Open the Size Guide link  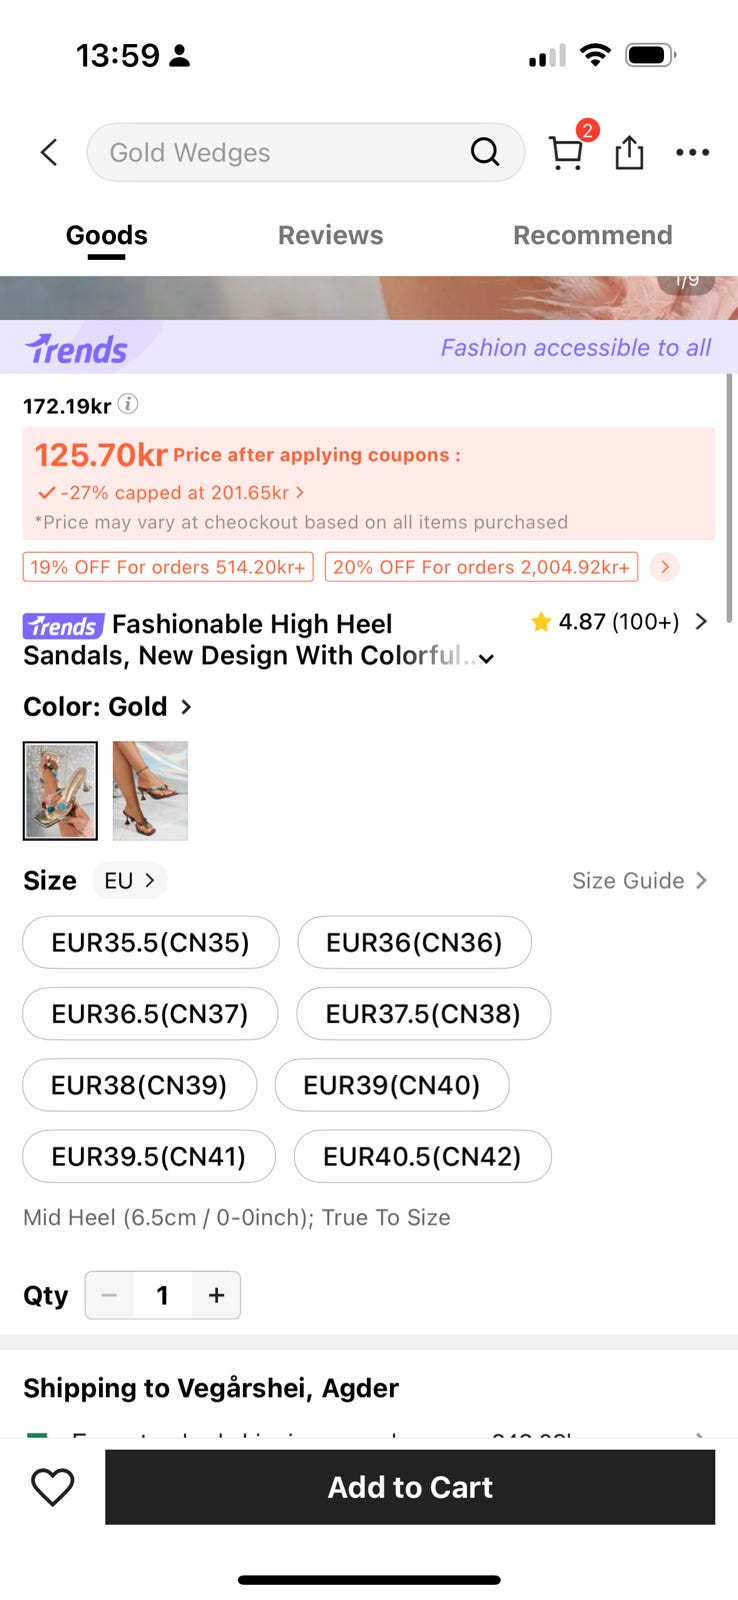click(x=639, y=880)
